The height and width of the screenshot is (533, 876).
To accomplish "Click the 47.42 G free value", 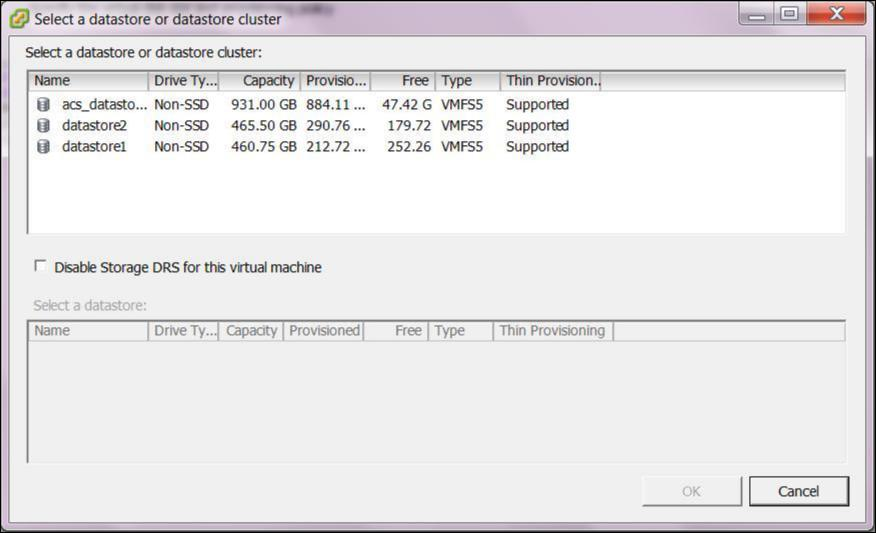I will 407,104.
